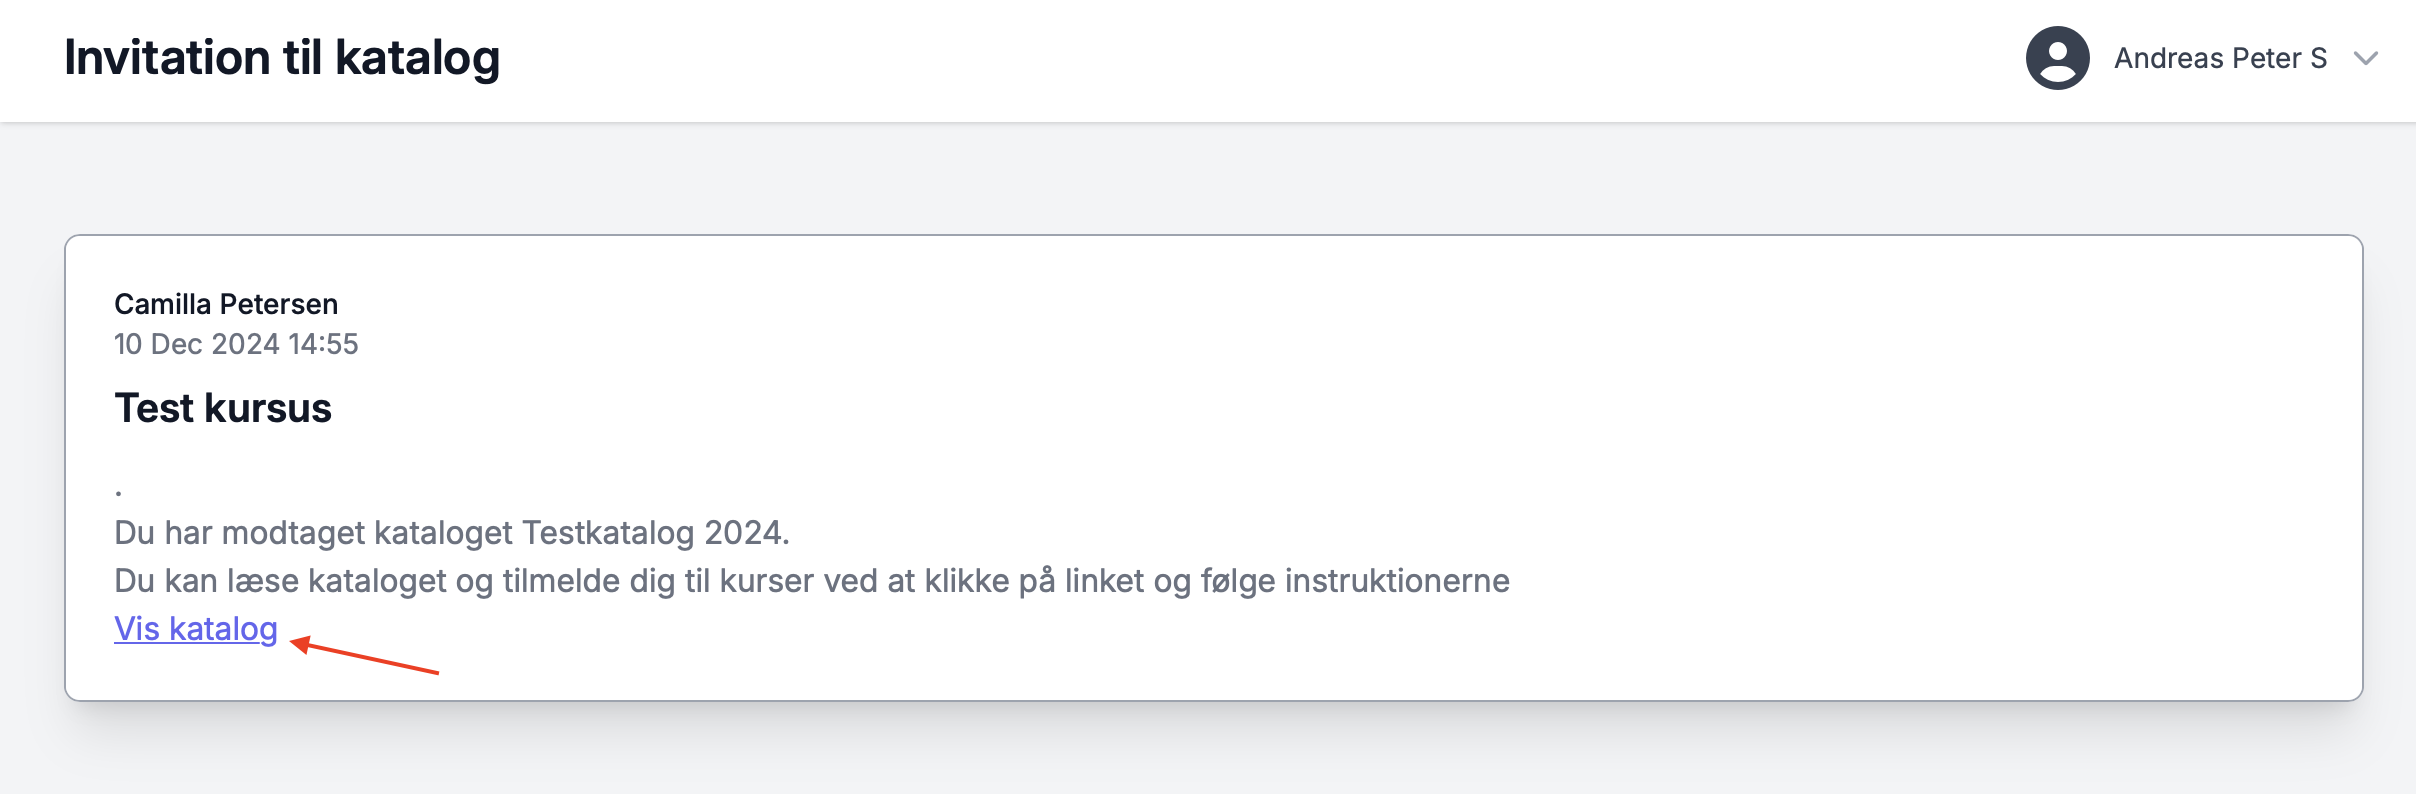Click sender name Camilla Petersen

click(x=226, y=304)
